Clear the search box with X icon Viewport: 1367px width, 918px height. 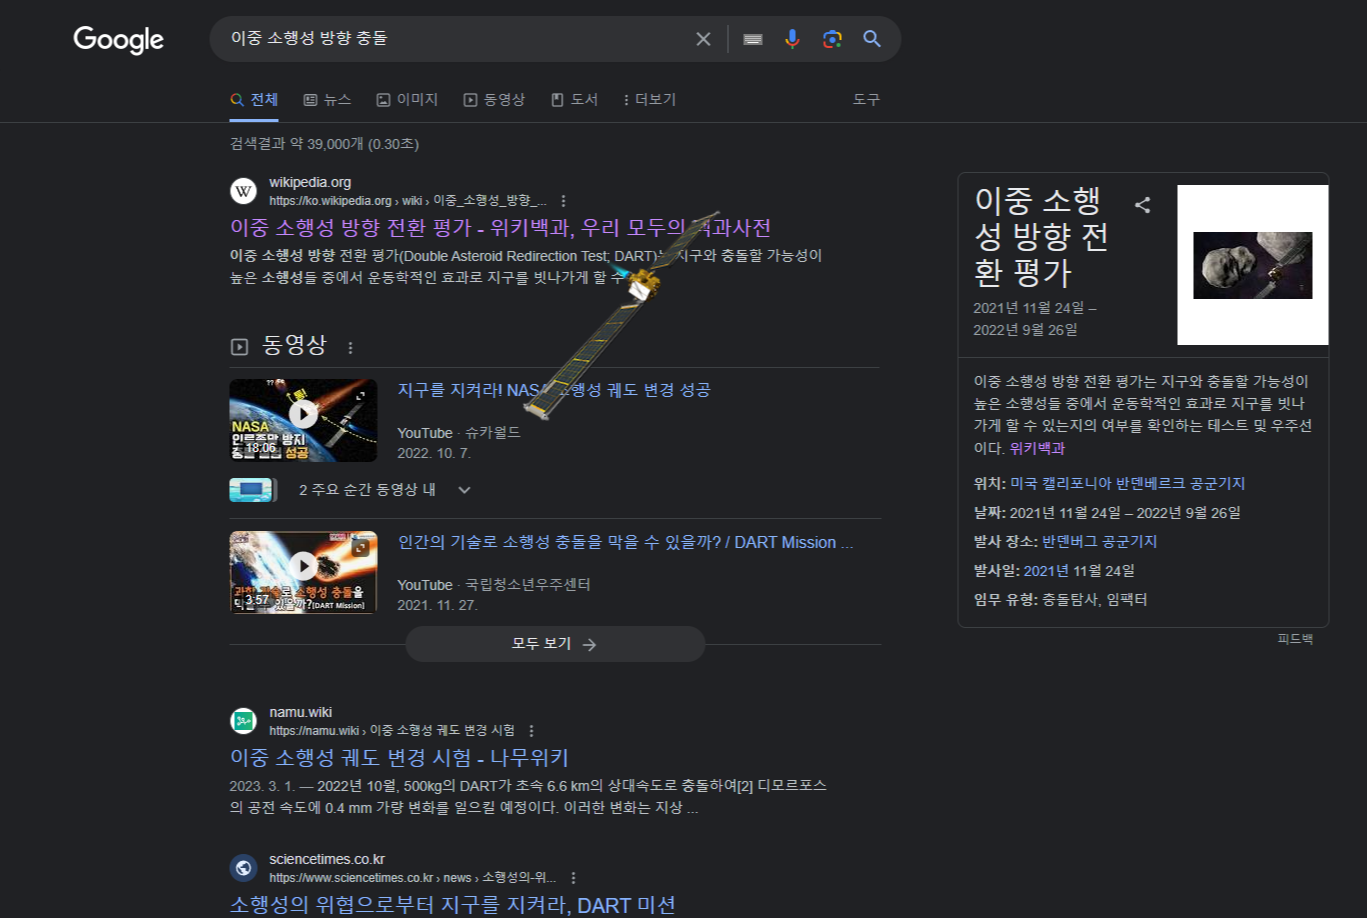point(703,39)
